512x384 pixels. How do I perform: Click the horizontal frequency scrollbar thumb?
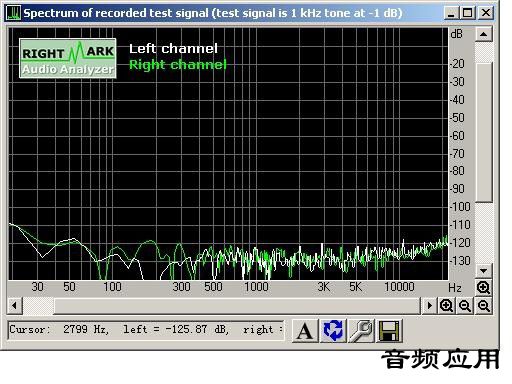(x=237, y=305)
